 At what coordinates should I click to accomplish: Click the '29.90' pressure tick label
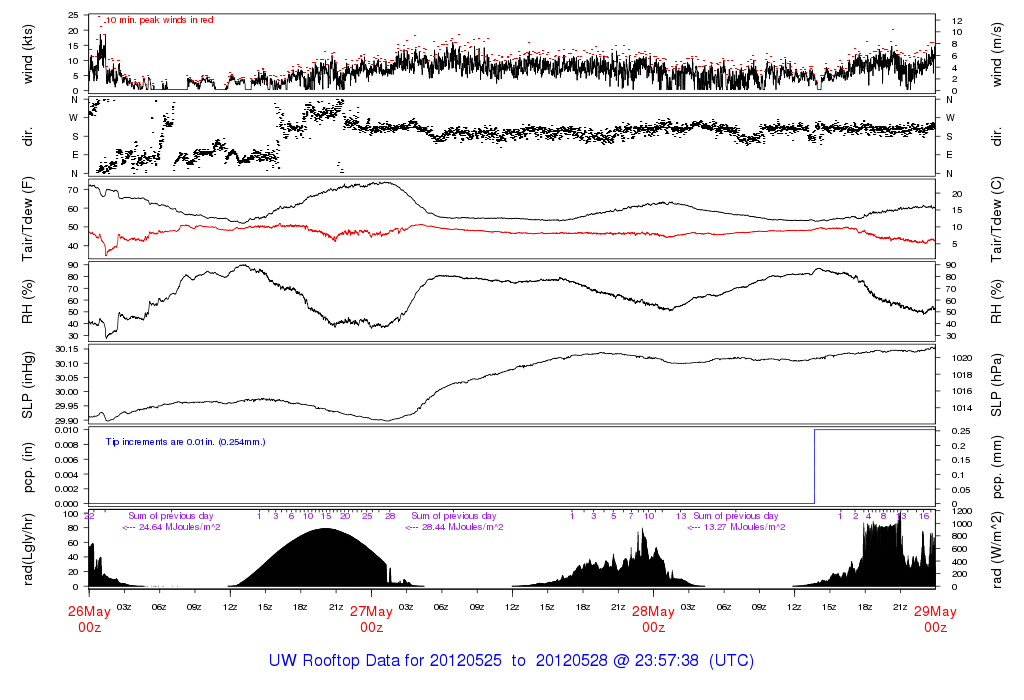67,421
